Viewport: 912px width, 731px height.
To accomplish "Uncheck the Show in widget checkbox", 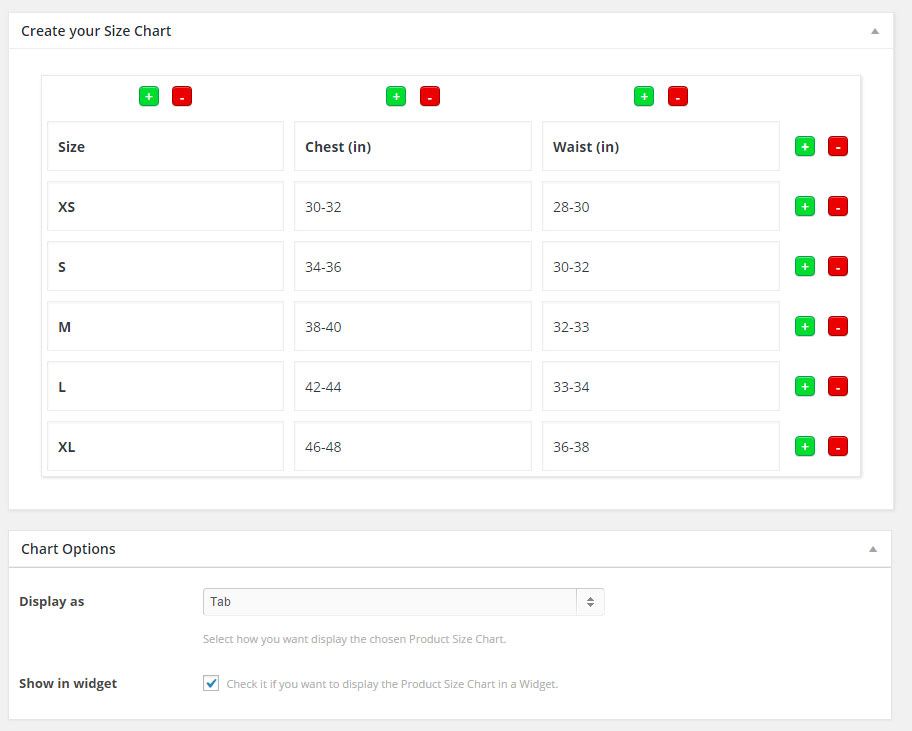I will [211, 684].
